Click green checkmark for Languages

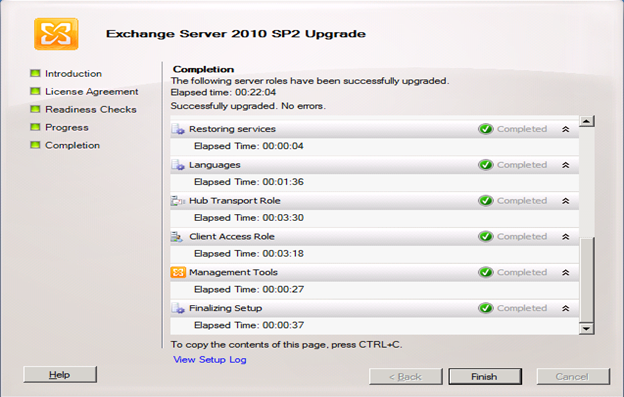(486, 165)
